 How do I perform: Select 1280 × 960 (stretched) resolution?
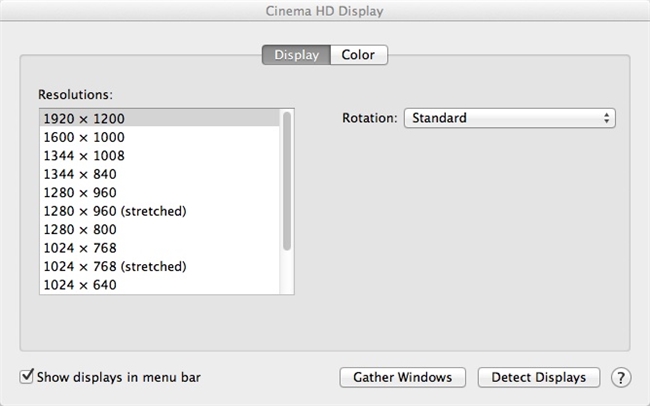[115, 211]
